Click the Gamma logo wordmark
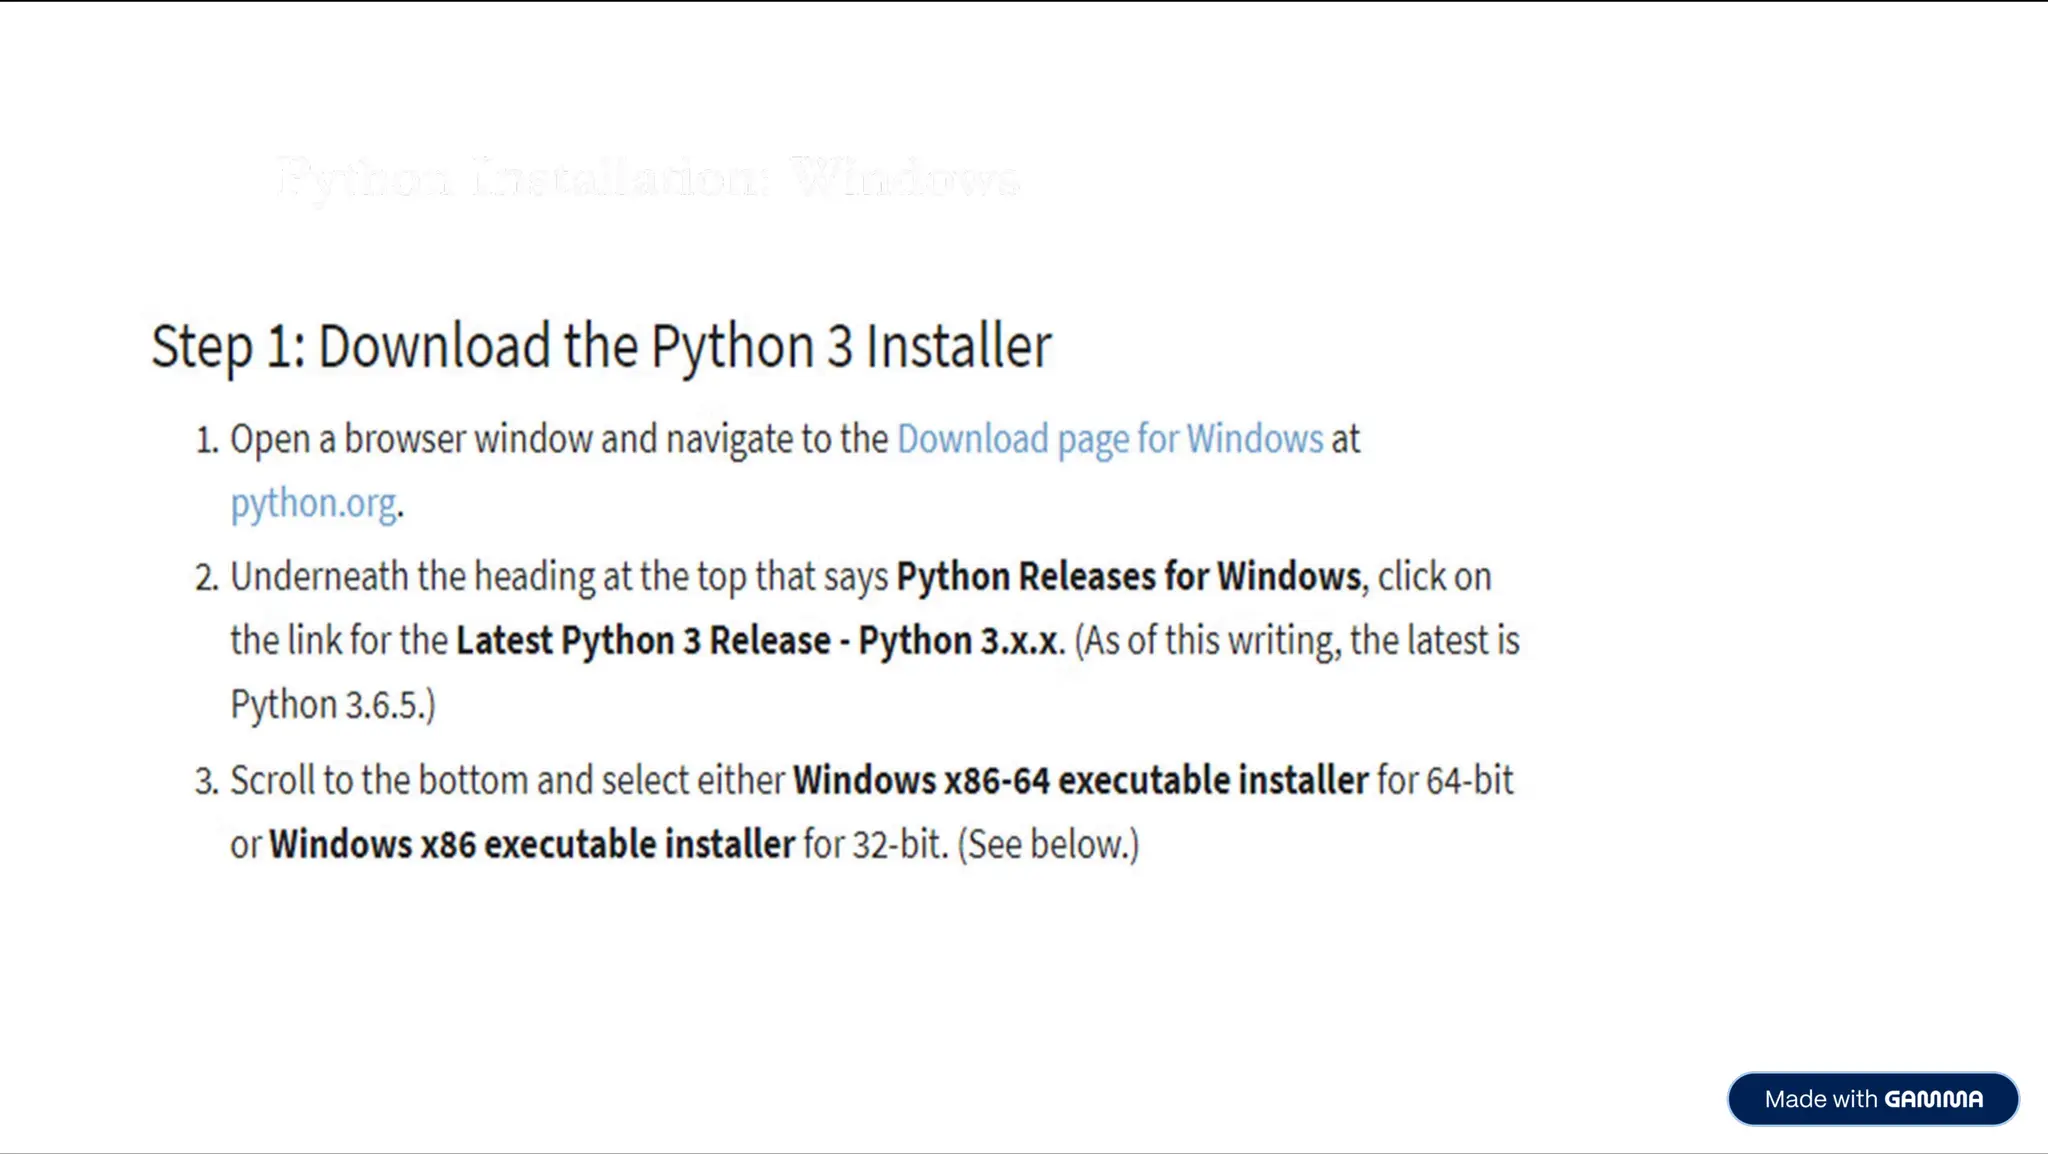 click(x=1933, y=1100)
